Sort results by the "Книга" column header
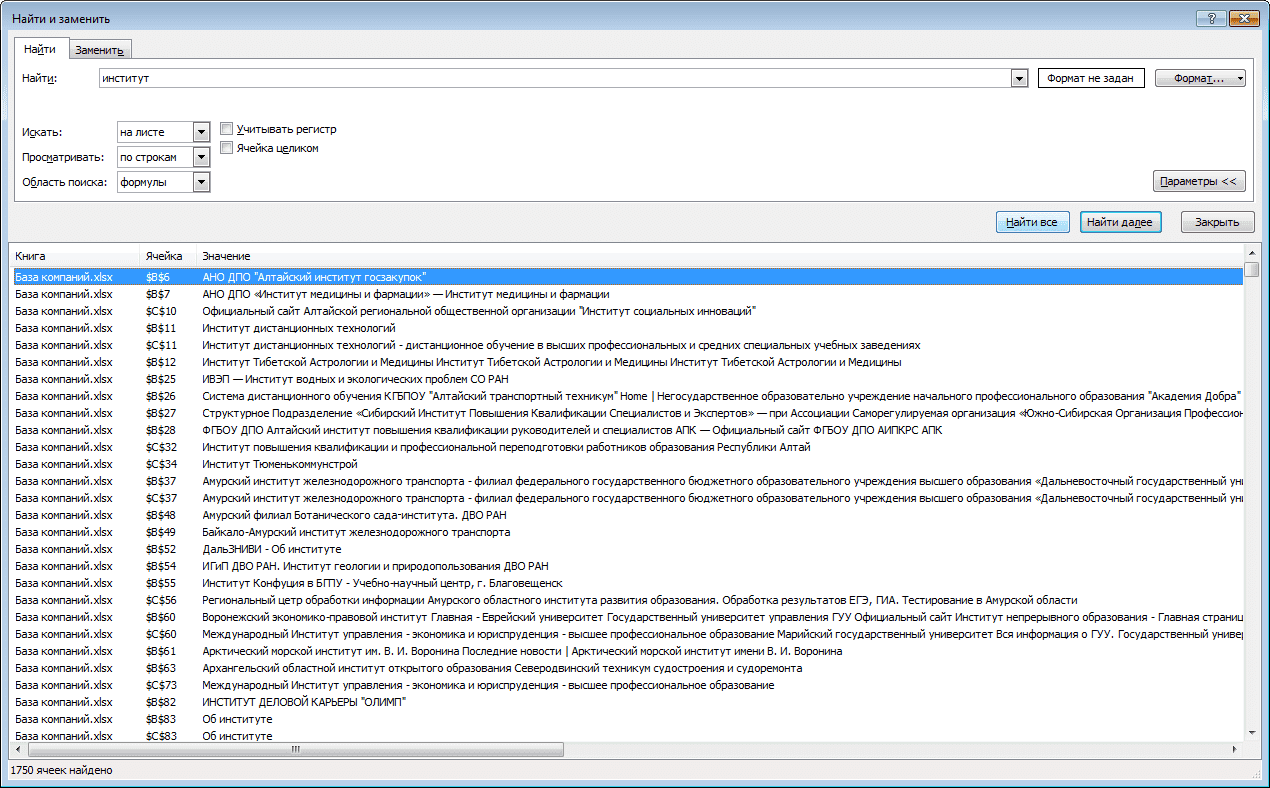 74,257
